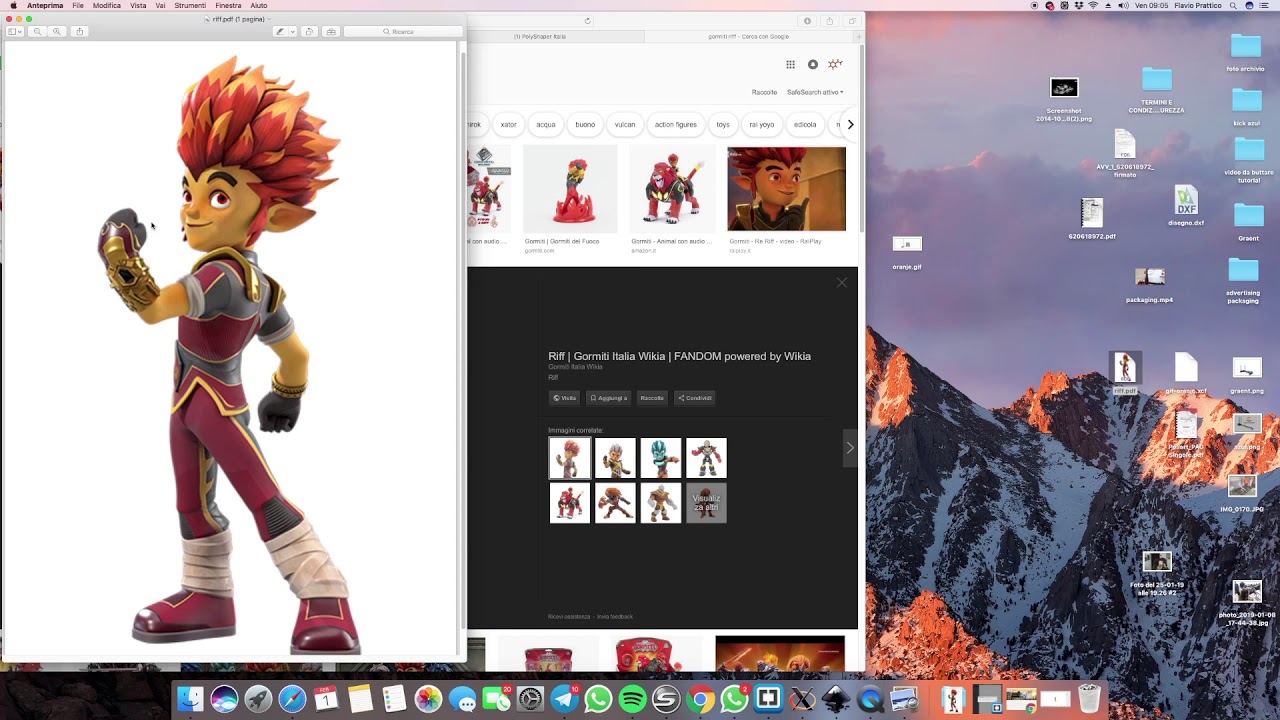Select the vulcan filter chip
Image resolution: width=1280 pixels, height=720 pixels.
[625, 125]
